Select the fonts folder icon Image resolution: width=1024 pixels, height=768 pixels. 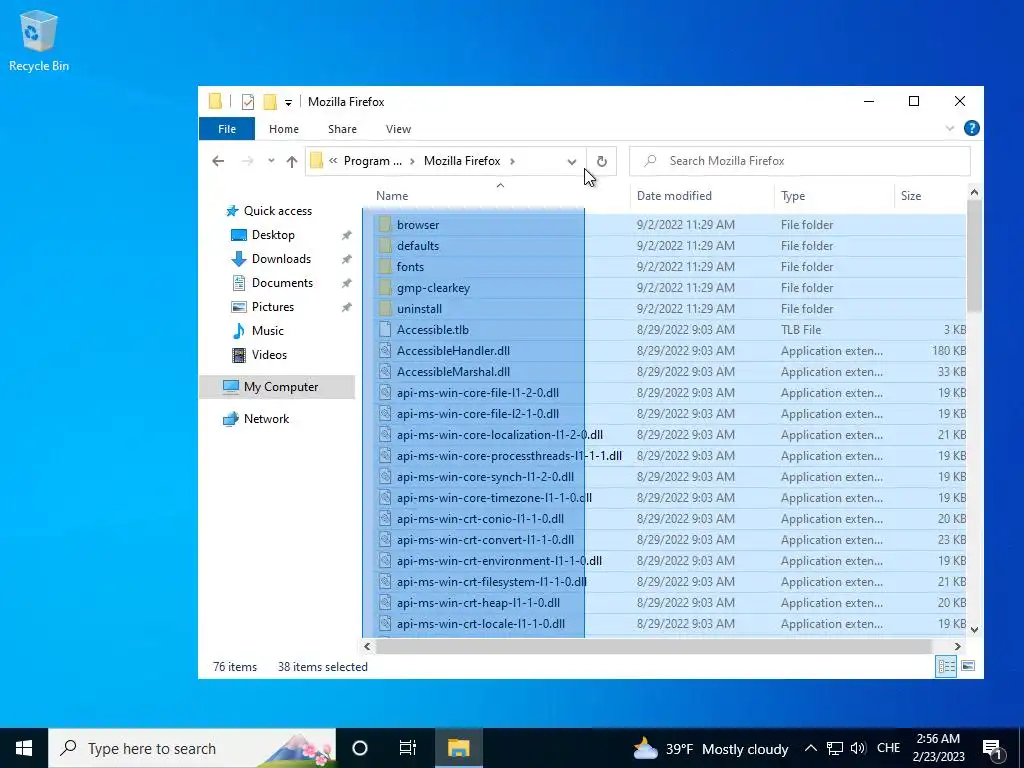pos(385,266)
